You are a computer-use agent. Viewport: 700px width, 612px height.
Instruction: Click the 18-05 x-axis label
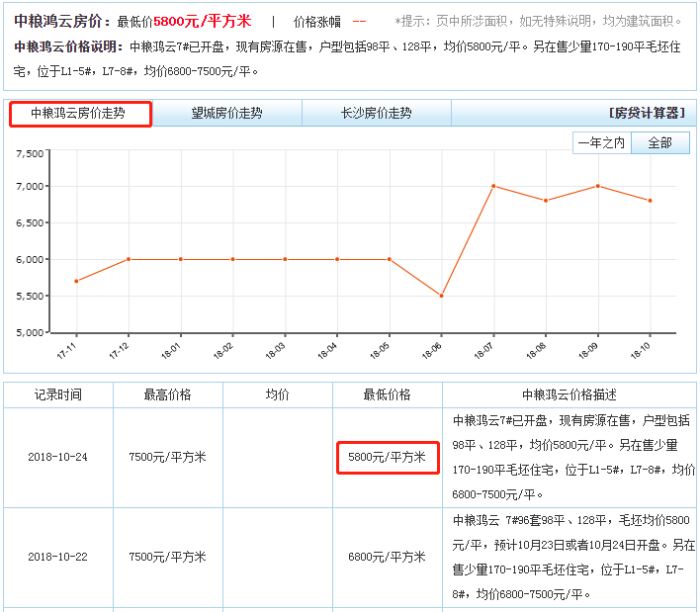[x=380, y=350]
